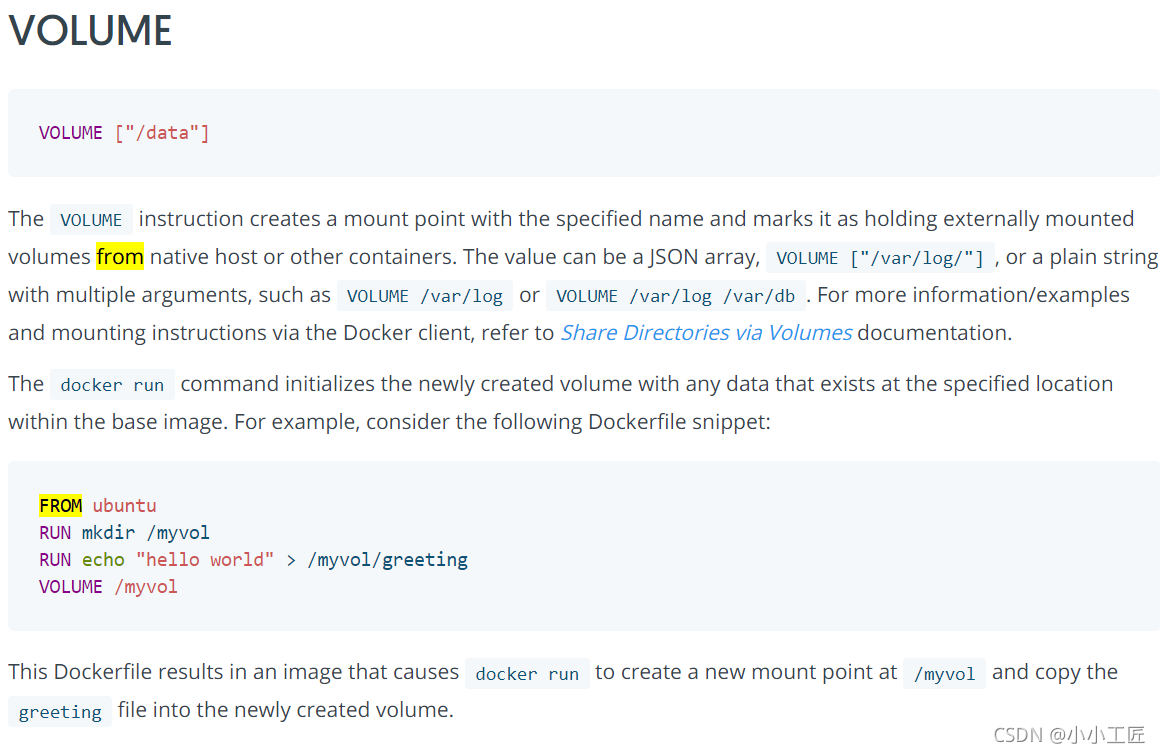Click the RUN mkdir /myvol code line
Screen dimensions: 1160x753
coord(124,533)
